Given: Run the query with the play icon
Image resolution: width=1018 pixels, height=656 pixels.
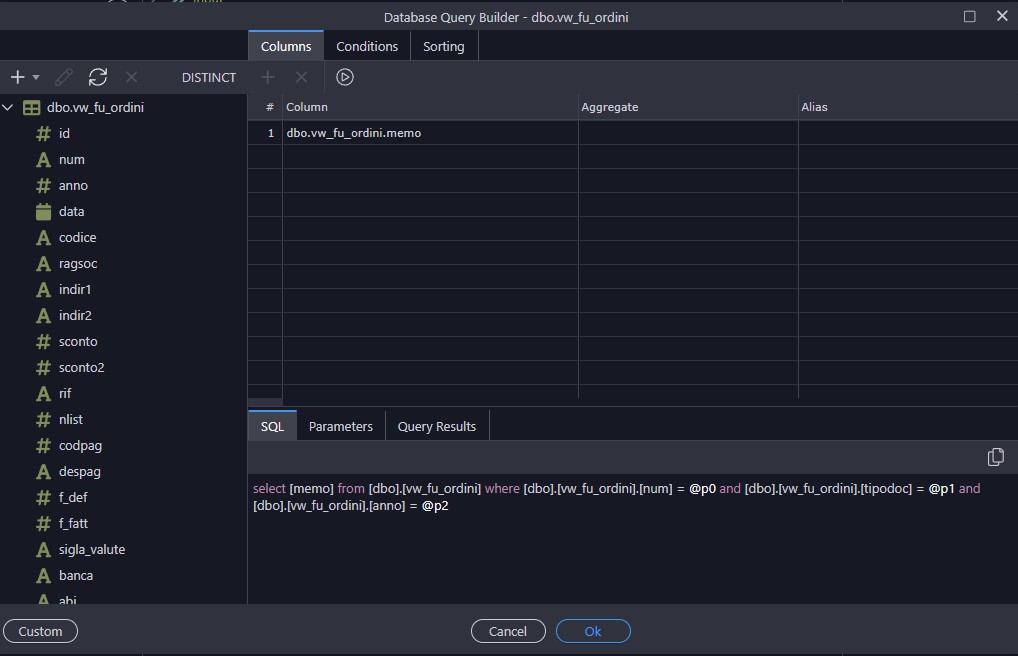Looking at the screenshot, I should point(345,77).
